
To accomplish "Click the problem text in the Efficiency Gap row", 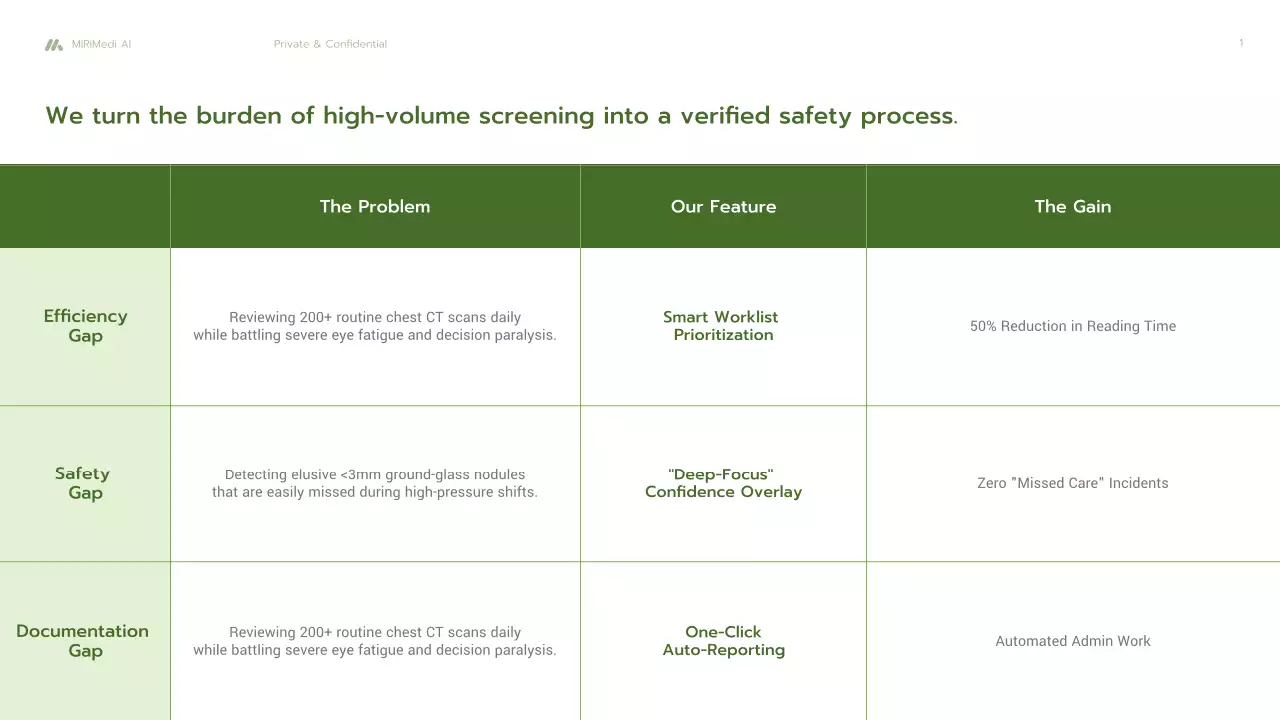I will pos(375,326).
